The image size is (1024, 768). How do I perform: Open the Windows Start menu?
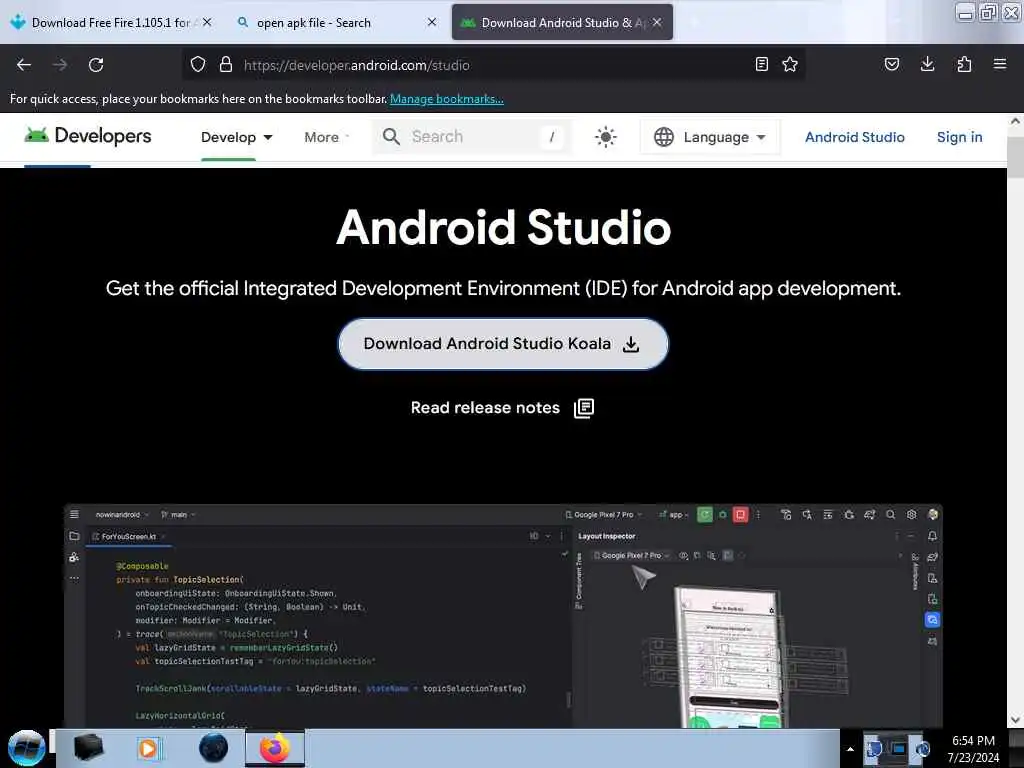click(x=26, y=748)
